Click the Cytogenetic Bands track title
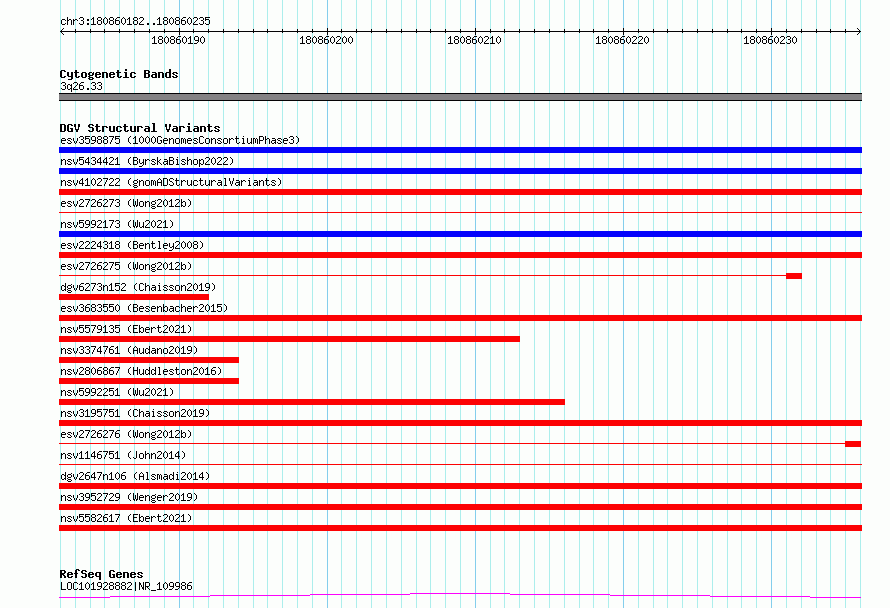 point(119,74)
